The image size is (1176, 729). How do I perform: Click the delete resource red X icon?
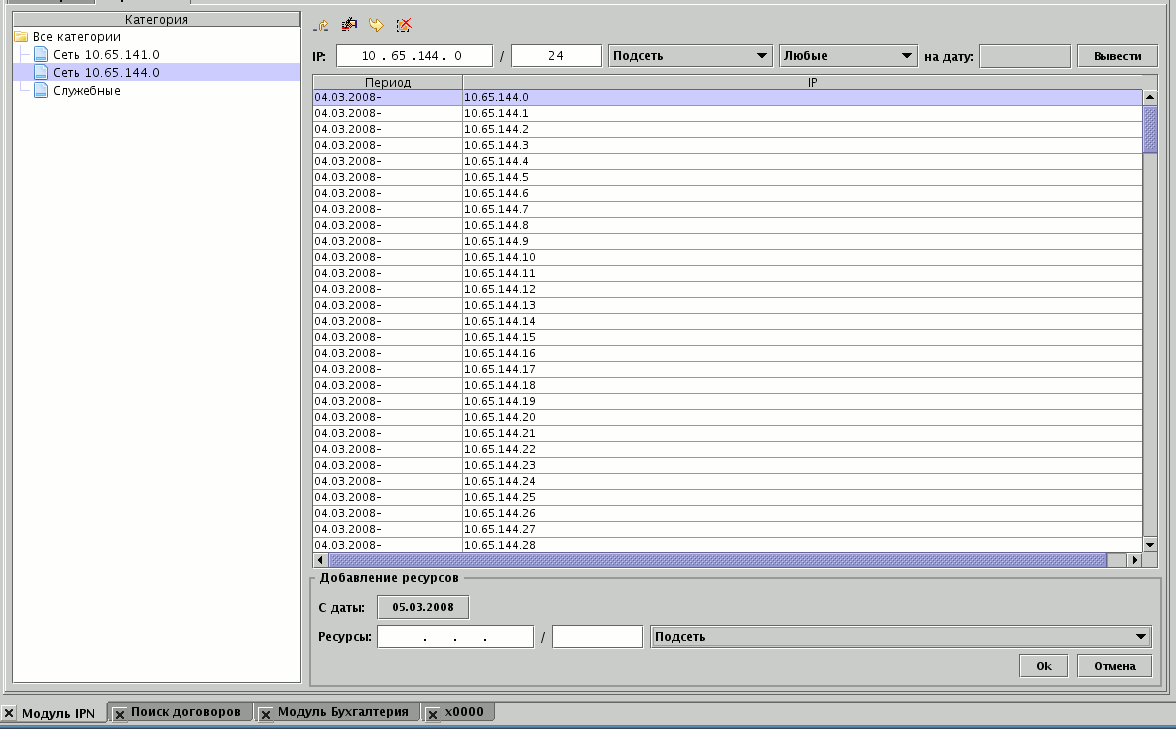404,25
